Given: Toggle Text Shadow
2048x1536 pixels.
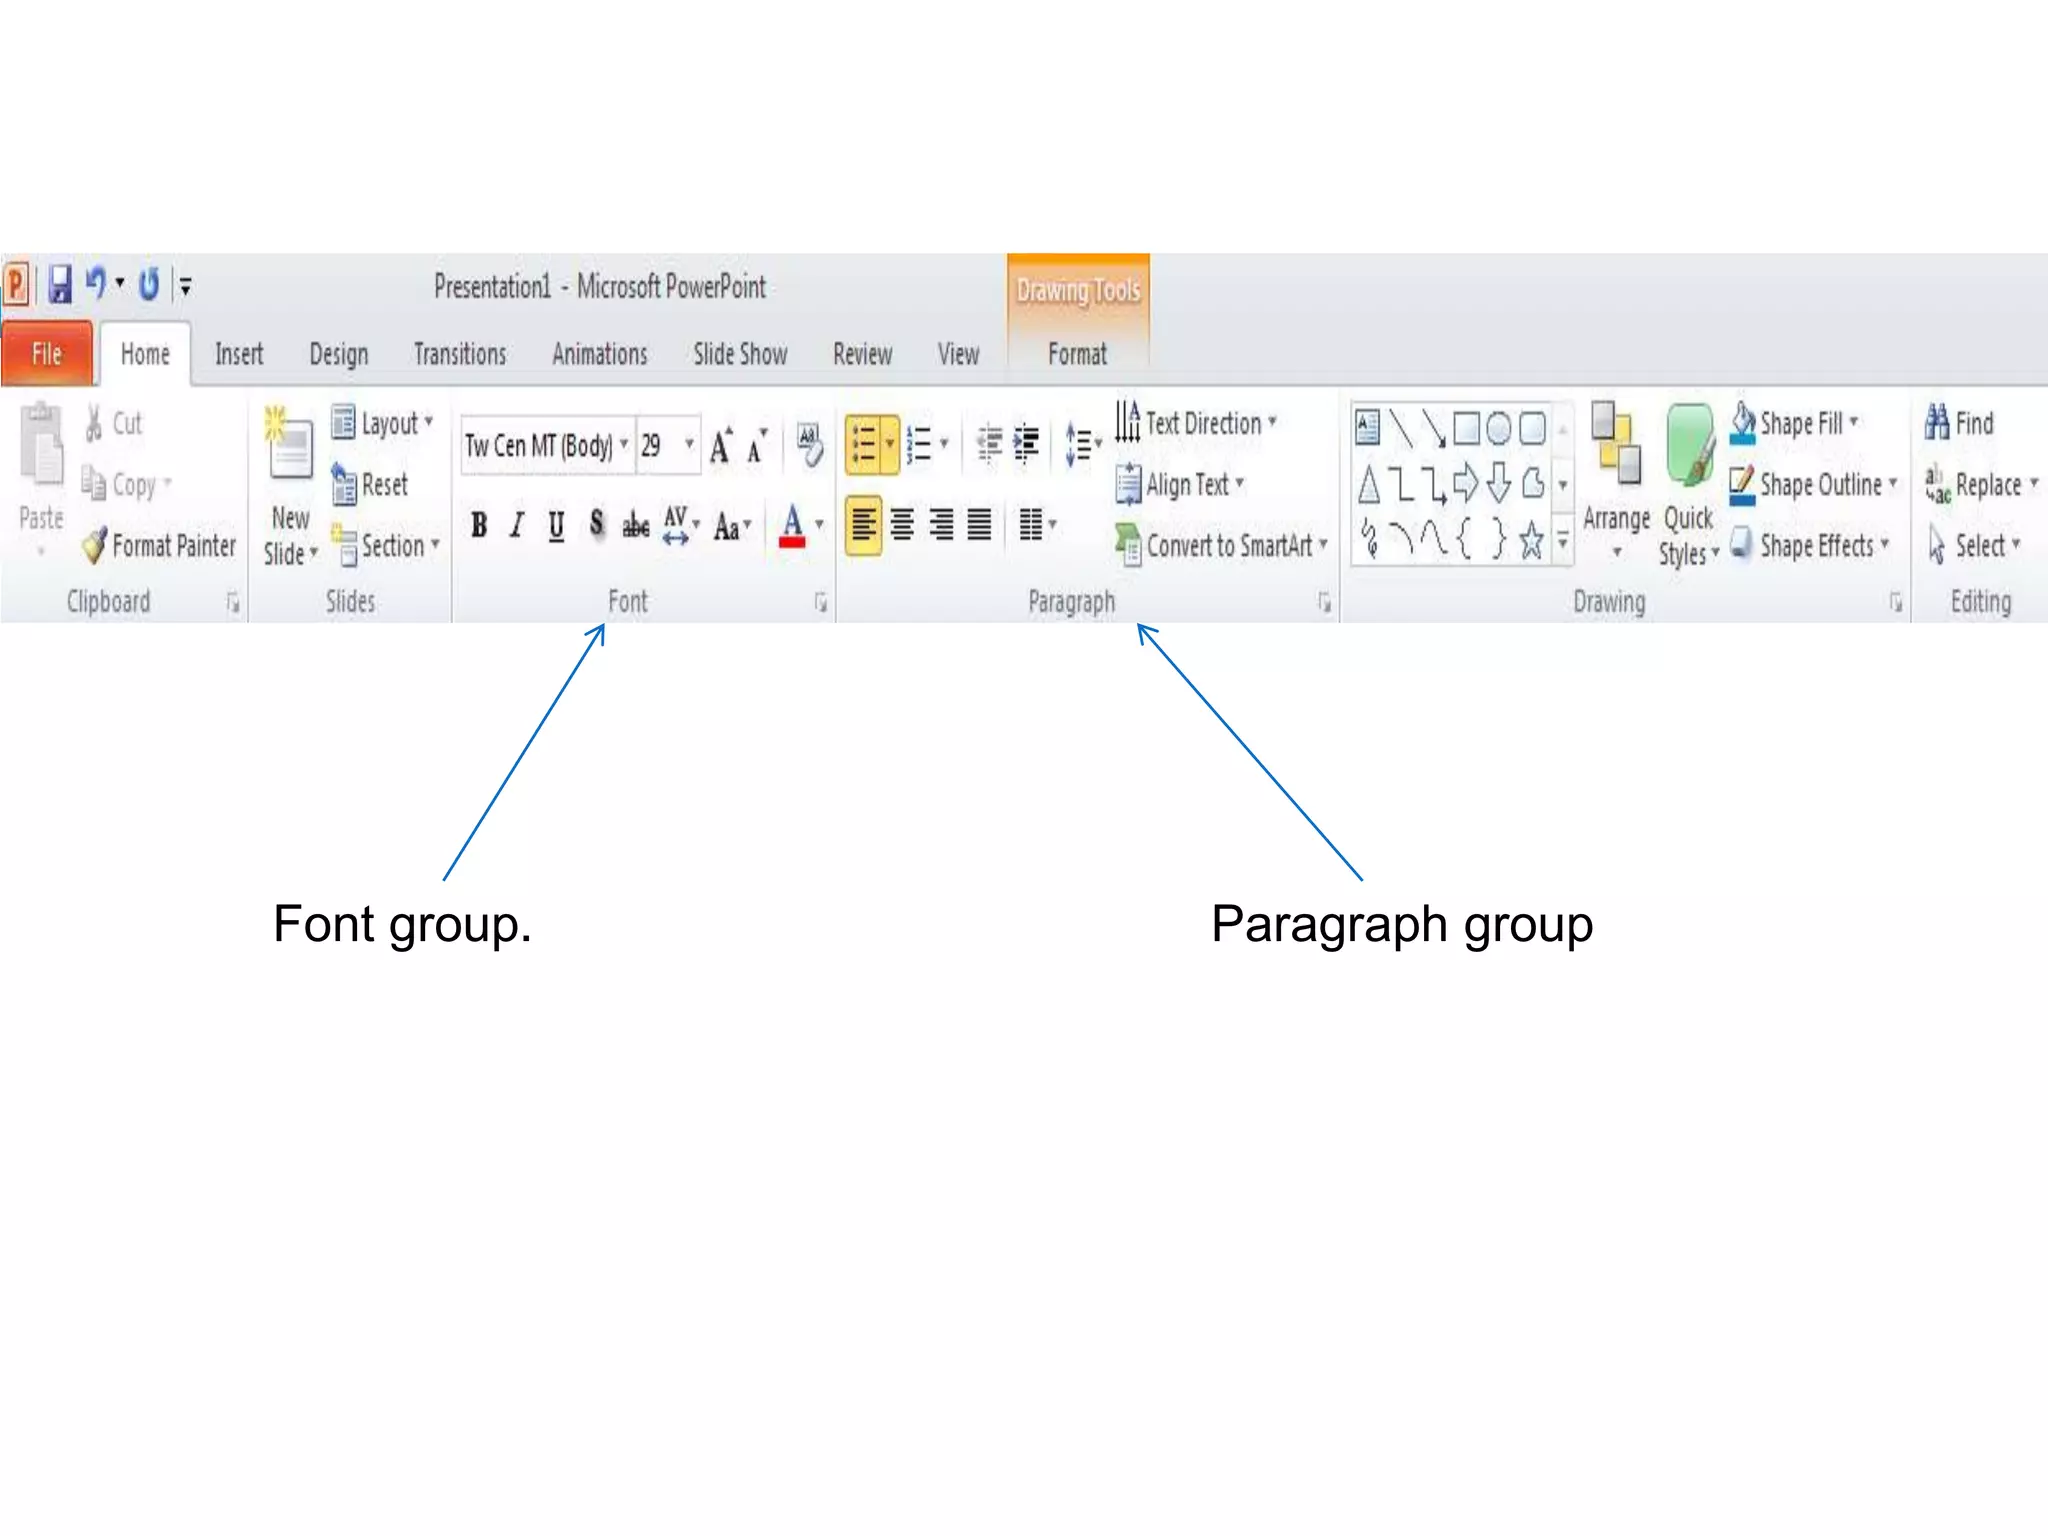Looking at the screenshot, I should [596, 524].
